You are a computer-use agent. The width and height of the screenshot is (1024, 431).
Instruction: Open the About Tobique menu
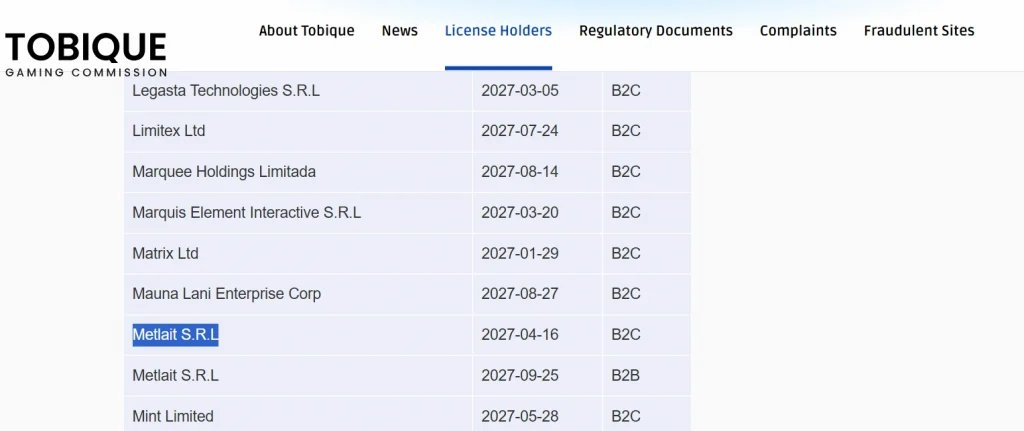(x=306, y=31)
